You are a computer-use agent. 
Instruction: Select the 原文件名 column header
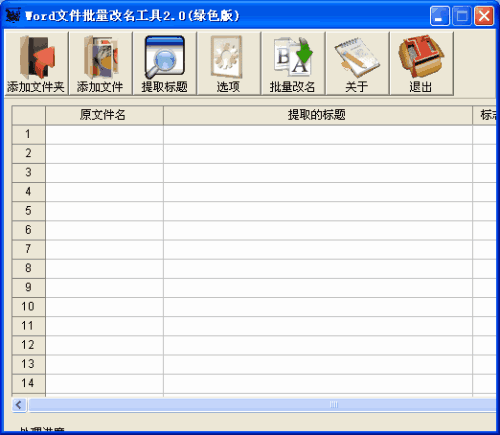[x=104, y=115]
